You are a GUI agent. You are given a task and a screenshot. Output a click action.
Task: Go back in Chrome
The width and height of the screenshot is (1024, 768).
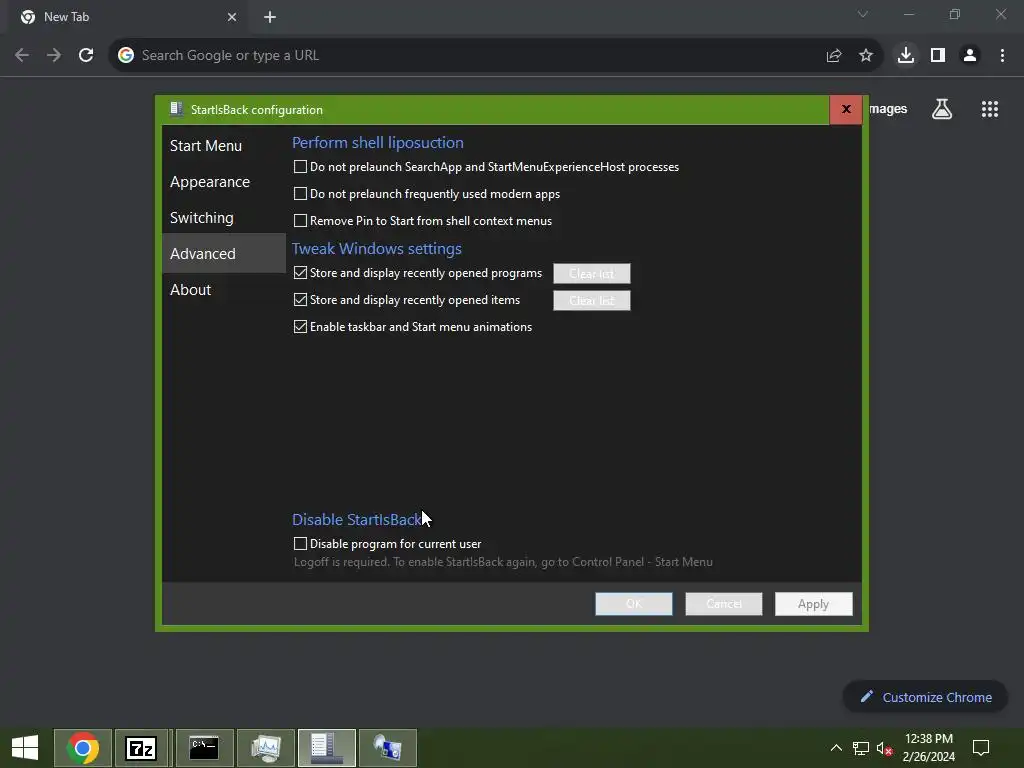[22, 56]
